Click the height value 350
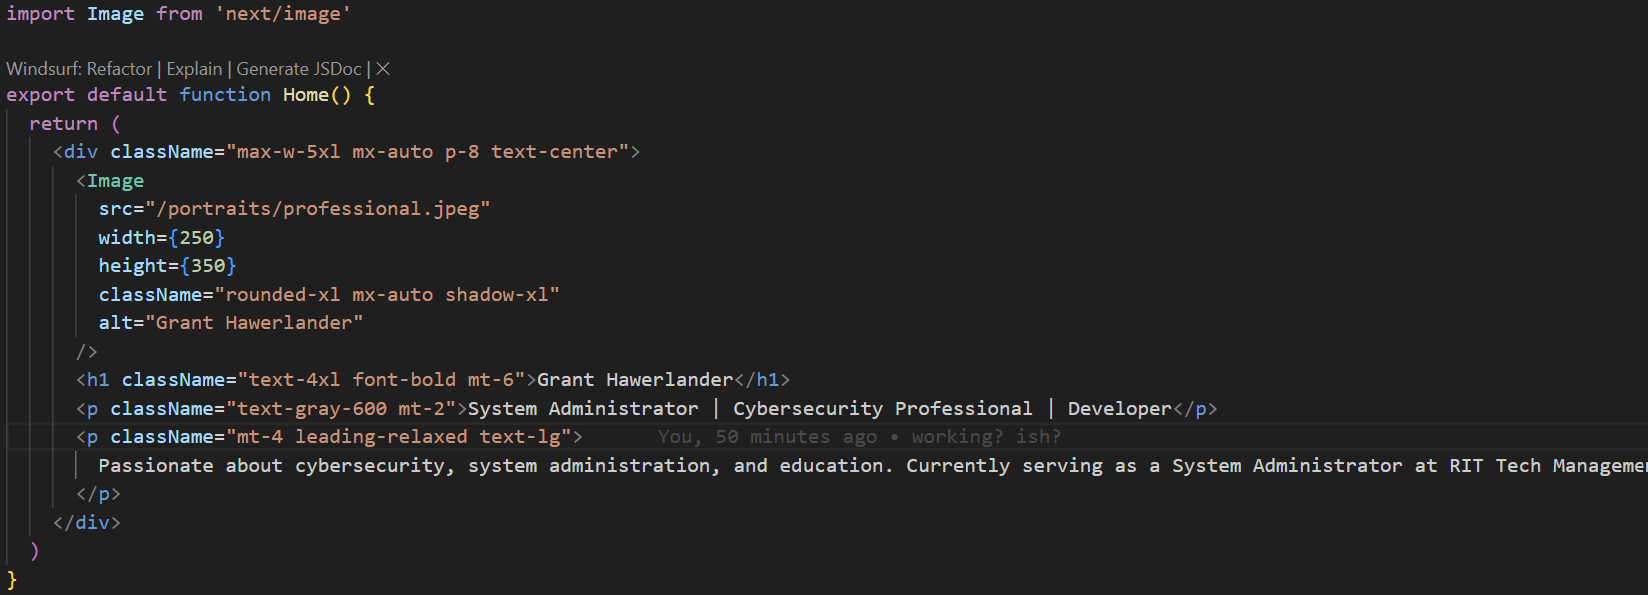The width and height of the screenshot is (1648, 595). (x=208, y=266)
